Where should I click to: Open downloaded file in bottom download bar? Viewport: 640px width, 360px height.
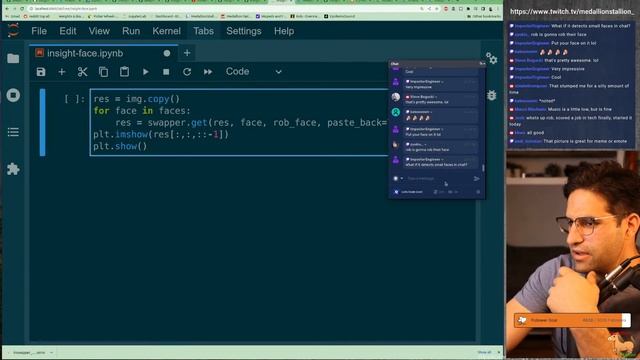[29, 352]
